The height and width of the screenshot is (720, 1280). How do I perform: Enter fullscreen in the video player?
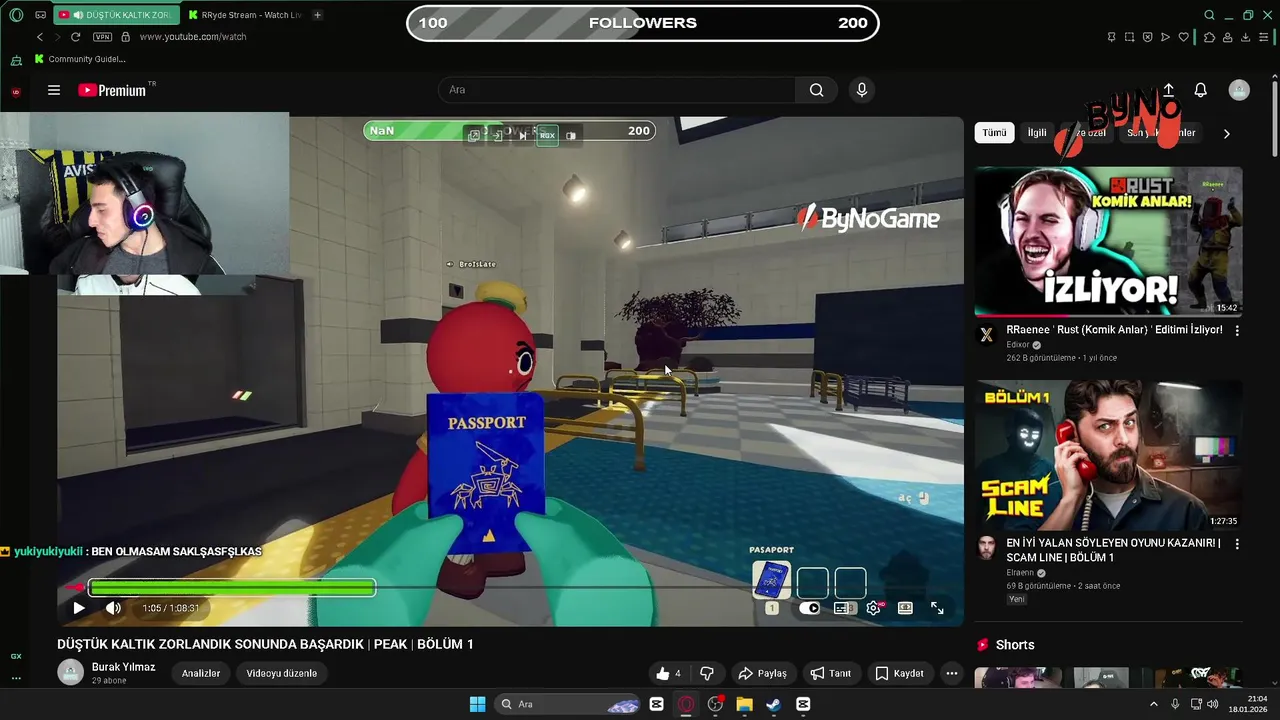coord(937,608)
